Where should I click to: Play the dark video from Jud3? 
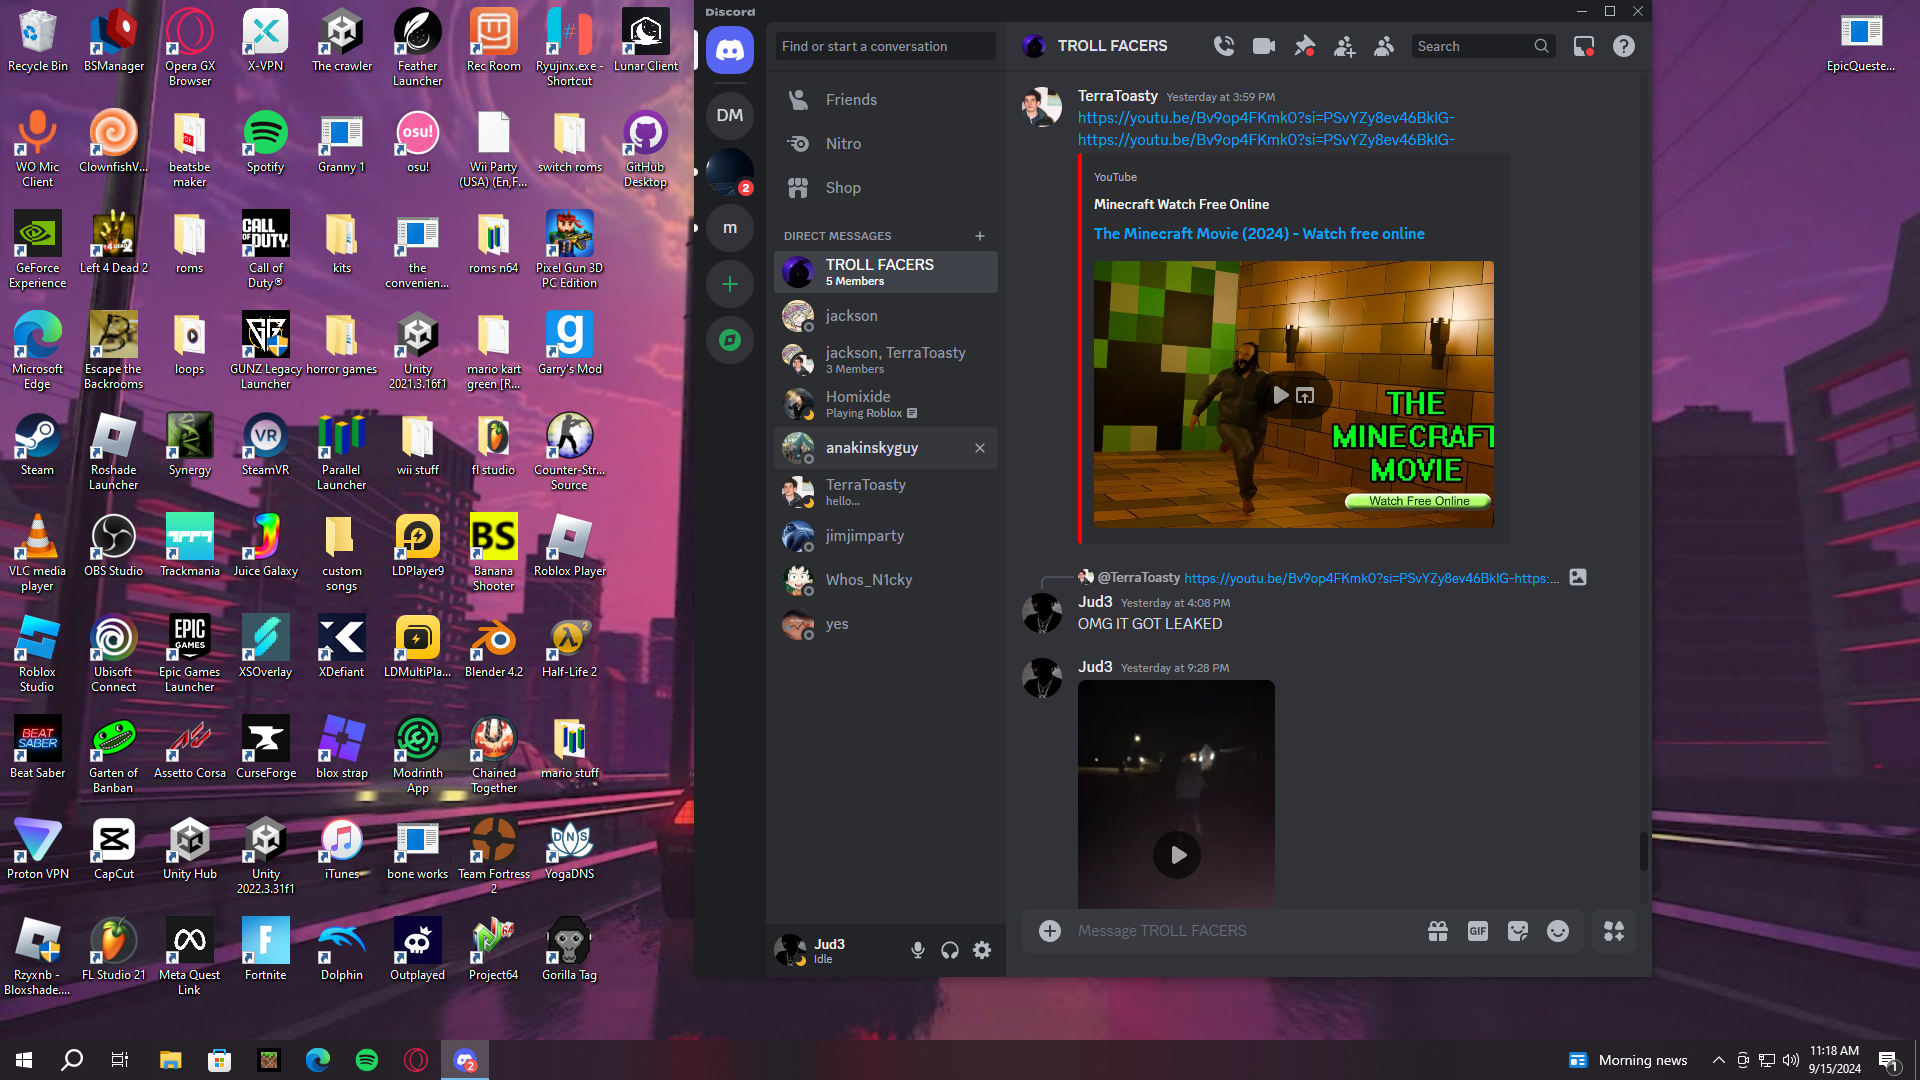click(x=1177, y=855)
